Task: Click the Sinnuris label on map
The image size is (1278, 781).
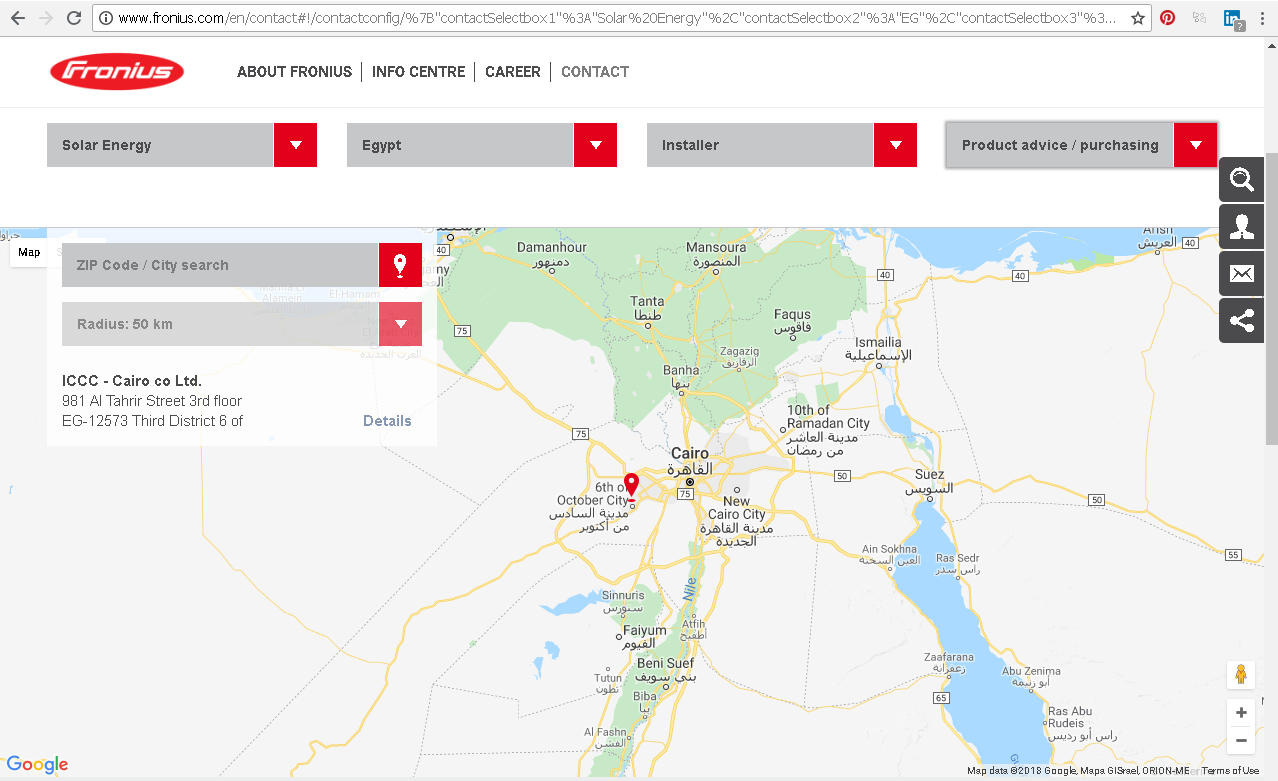Action: point(623,595)
